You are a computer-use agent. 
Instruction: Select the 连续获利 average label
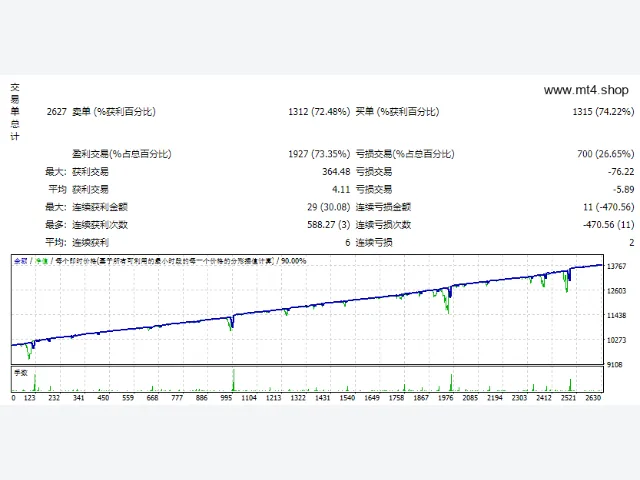(90, 242)
